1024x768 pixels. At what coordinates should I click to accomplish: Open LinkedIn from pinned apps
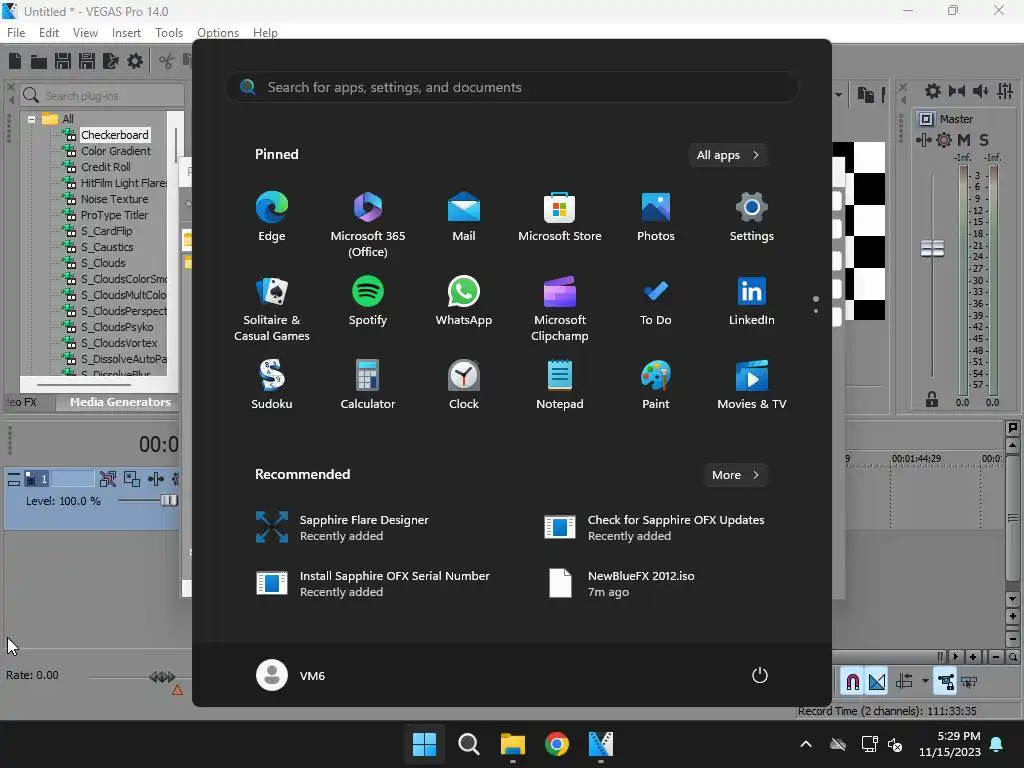752,301
